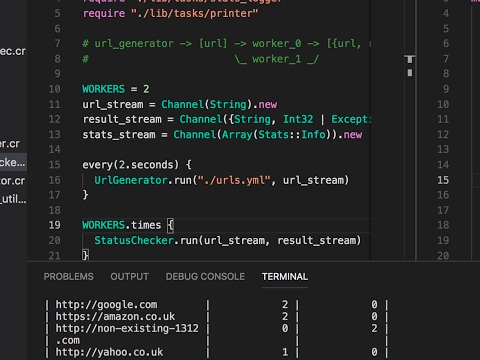Click line number 19 in left editor
The width and height of the screenshot is (480, 360).
point(55,225)
